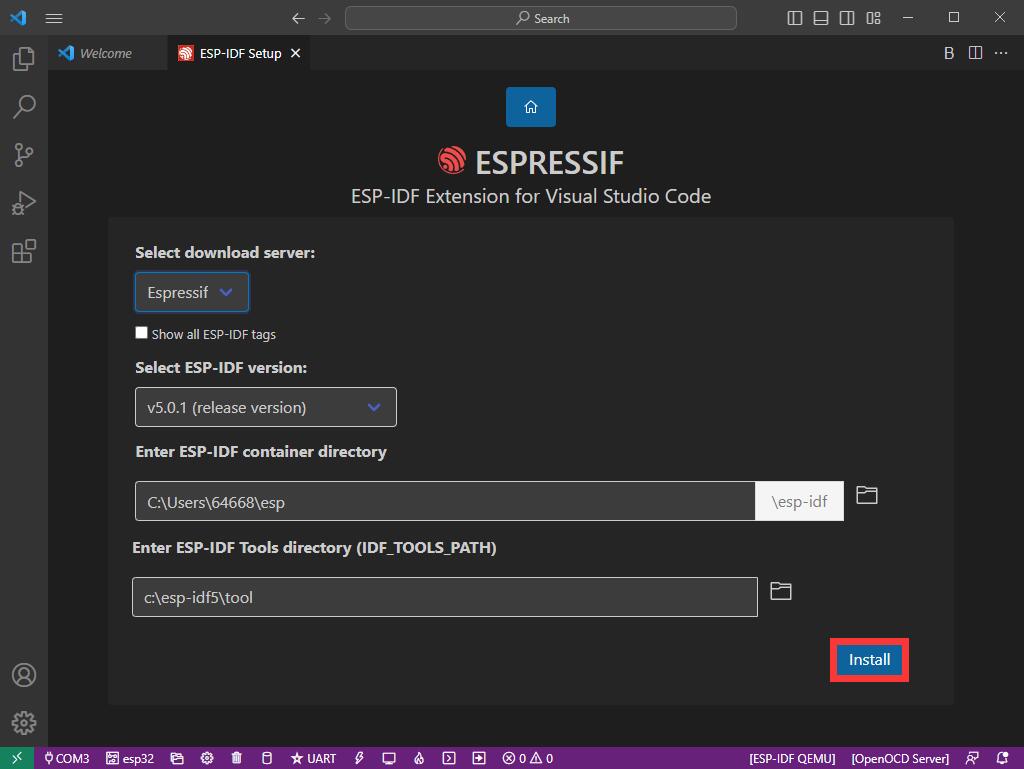Open the Explorer view in activity bar
Screen dimensions: 1024x769
[24, 59]
